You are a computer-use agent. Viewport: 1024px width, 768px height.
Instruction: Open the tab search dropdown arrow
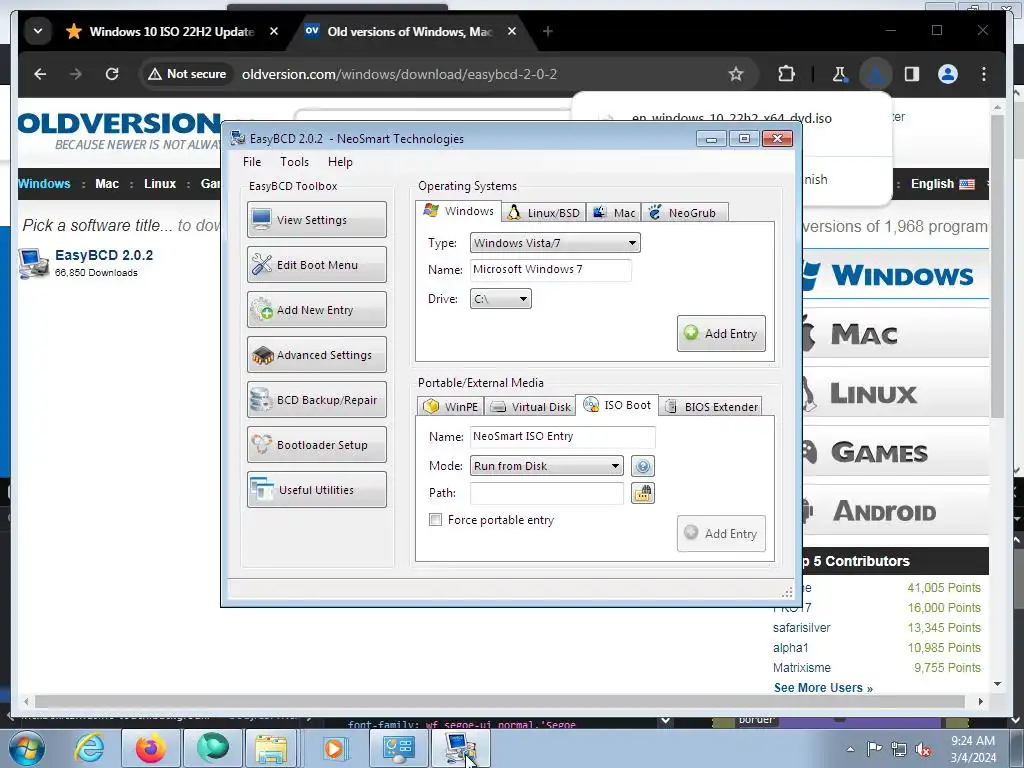pyautogui.click(x=38, y=31)
